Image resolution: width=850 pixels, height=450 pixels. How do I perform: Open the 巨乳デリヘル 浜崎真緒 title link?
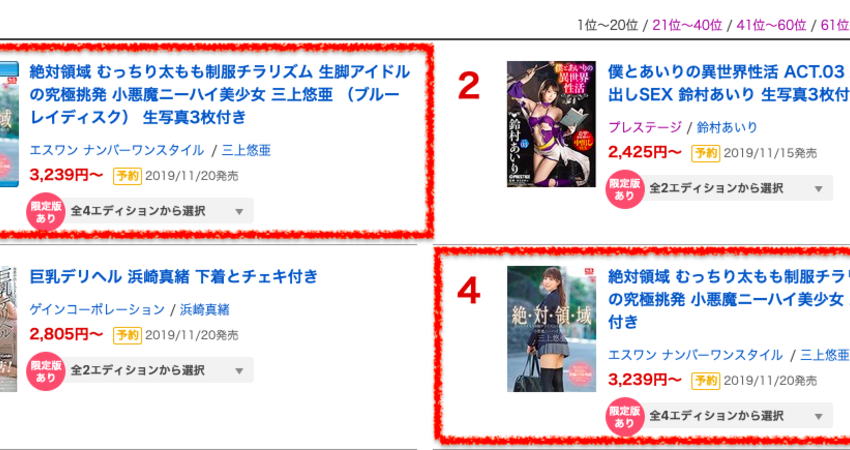[173, 277]
